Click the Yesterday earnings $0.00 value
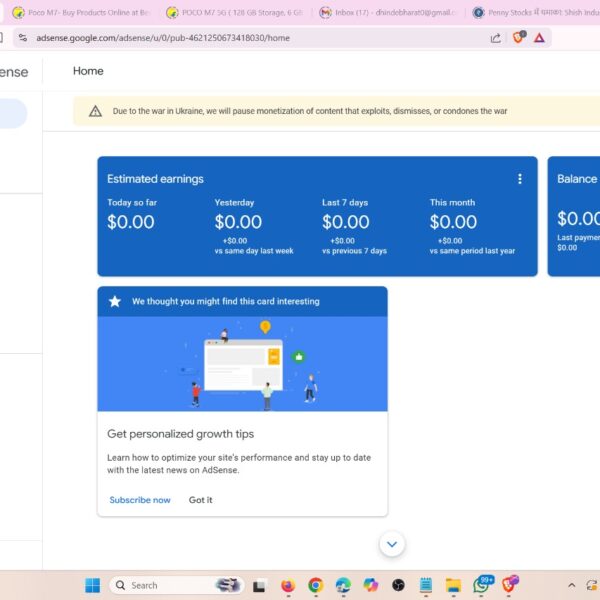Screen dimensions: 600x600 [x=238, y=222]
